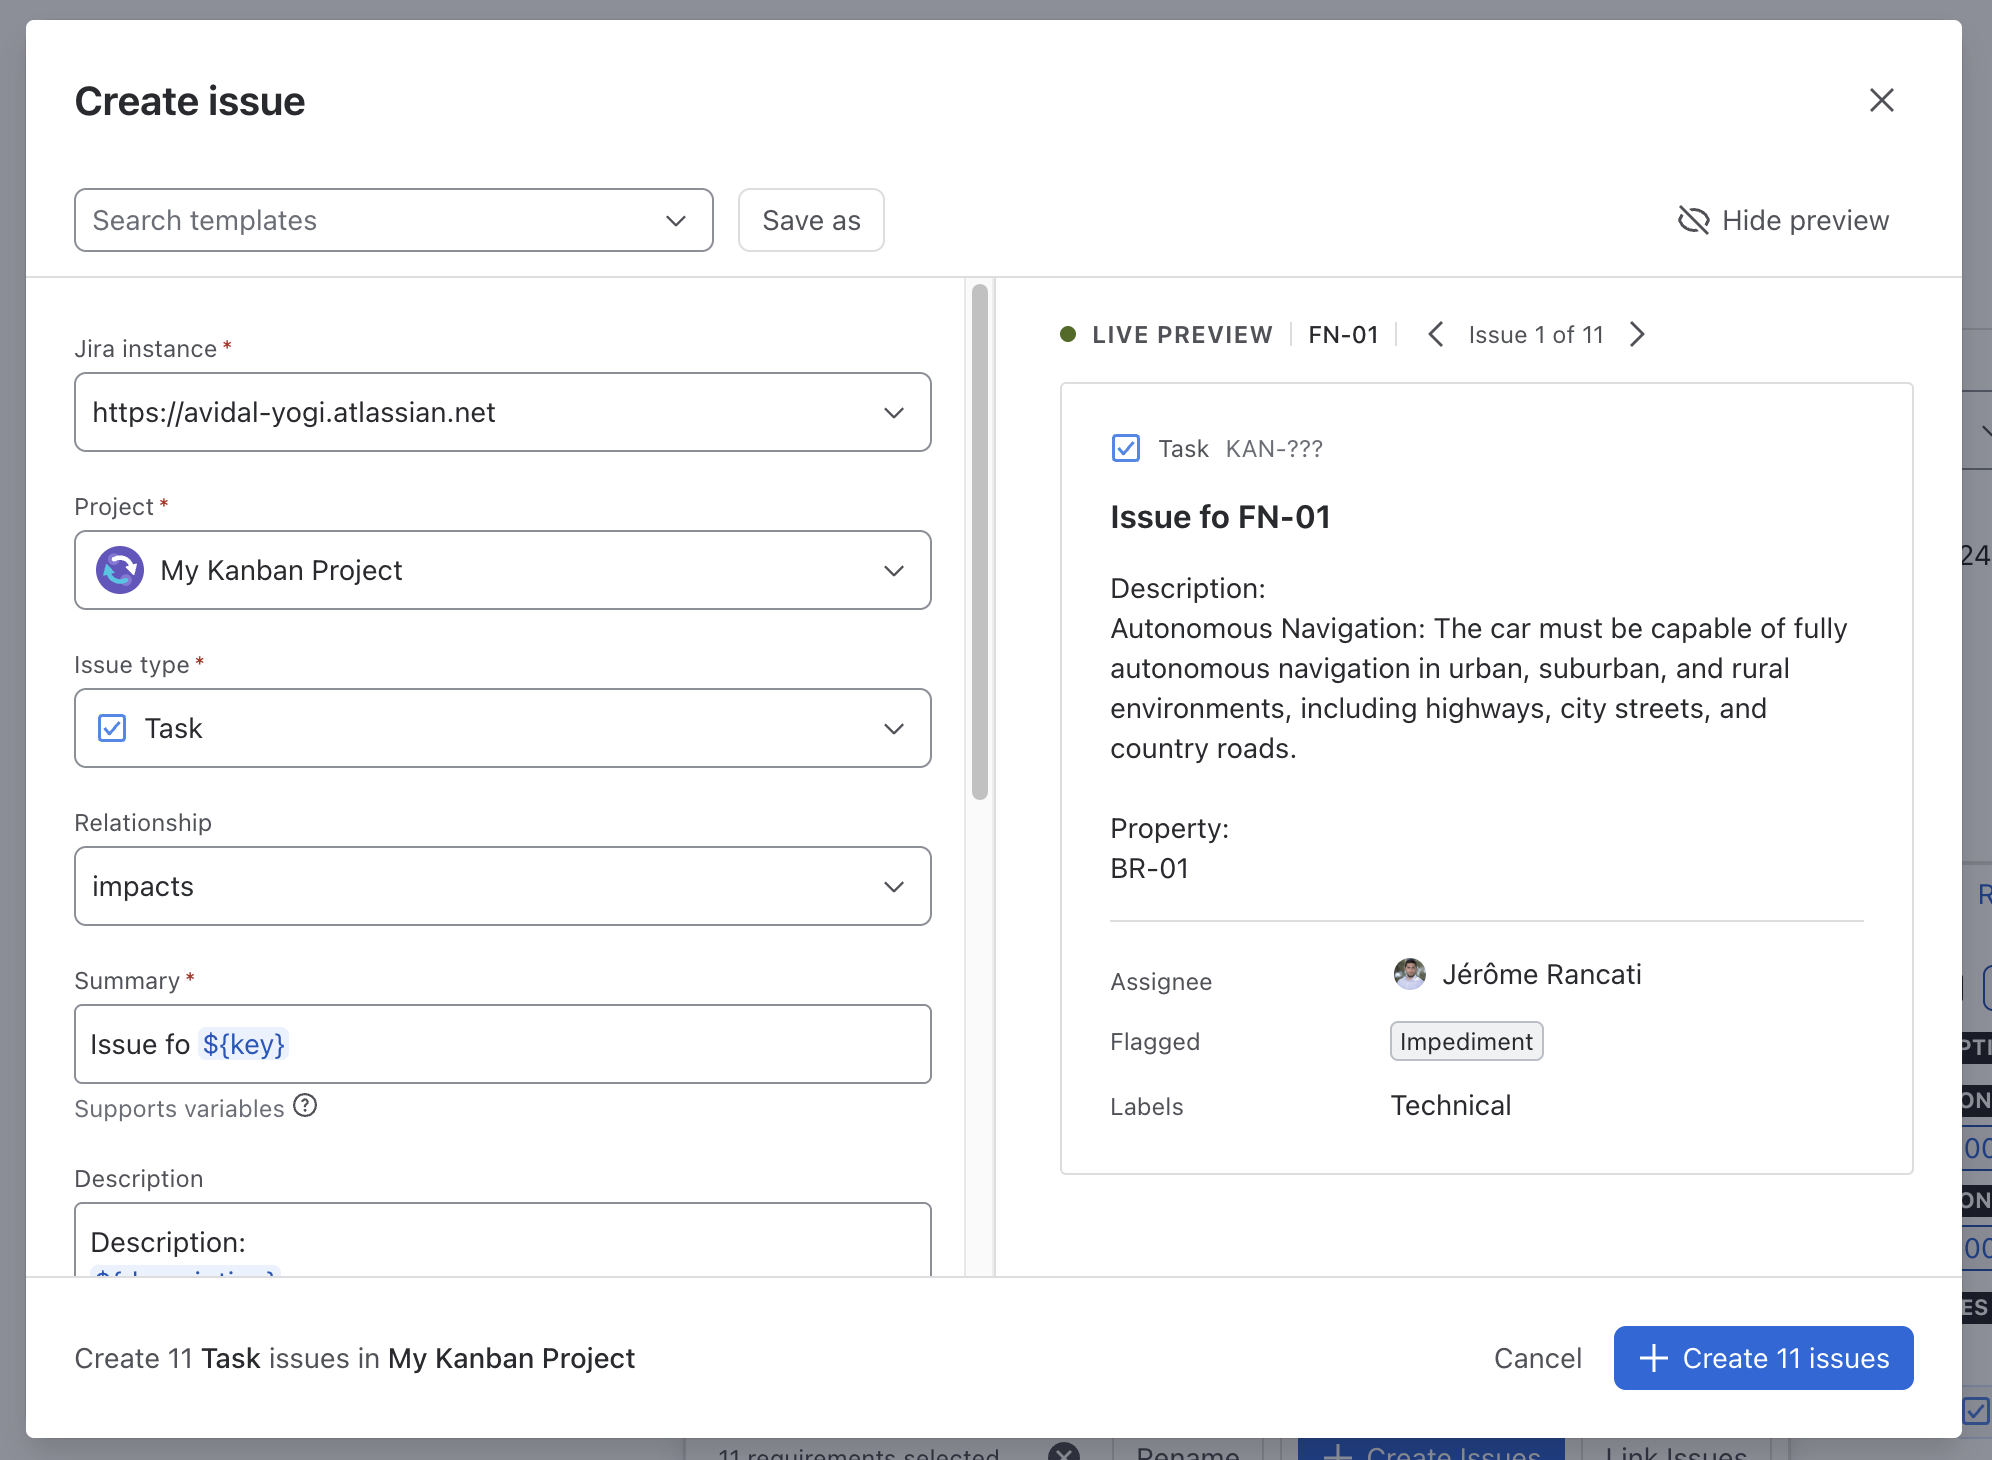Go to next issue in preview
Screen dimensions: 1992x1460
[x=1637, y=334]
